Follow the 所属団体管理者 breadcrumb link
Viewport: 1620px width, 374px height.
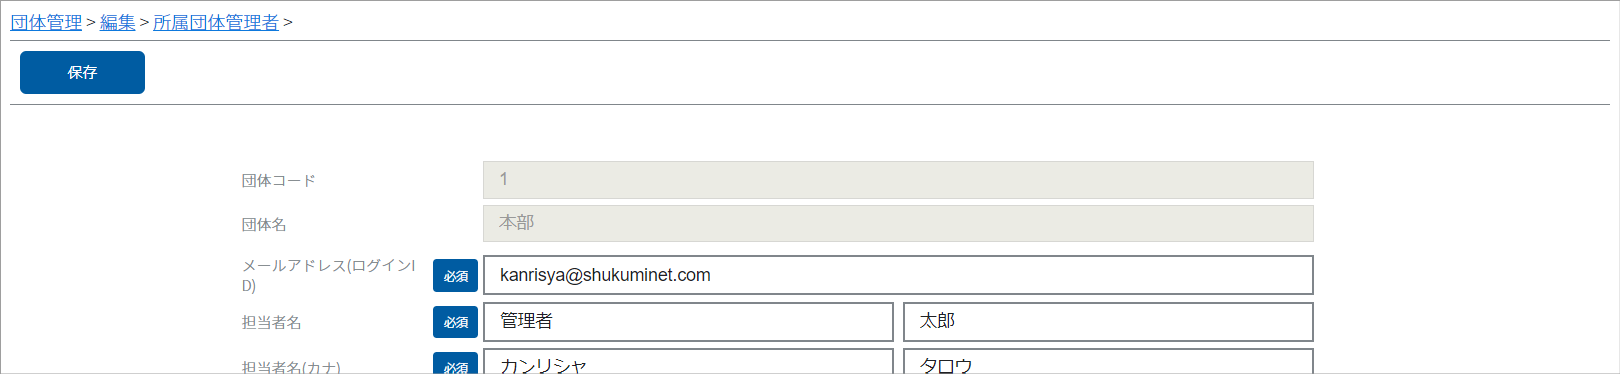[216, 22]
